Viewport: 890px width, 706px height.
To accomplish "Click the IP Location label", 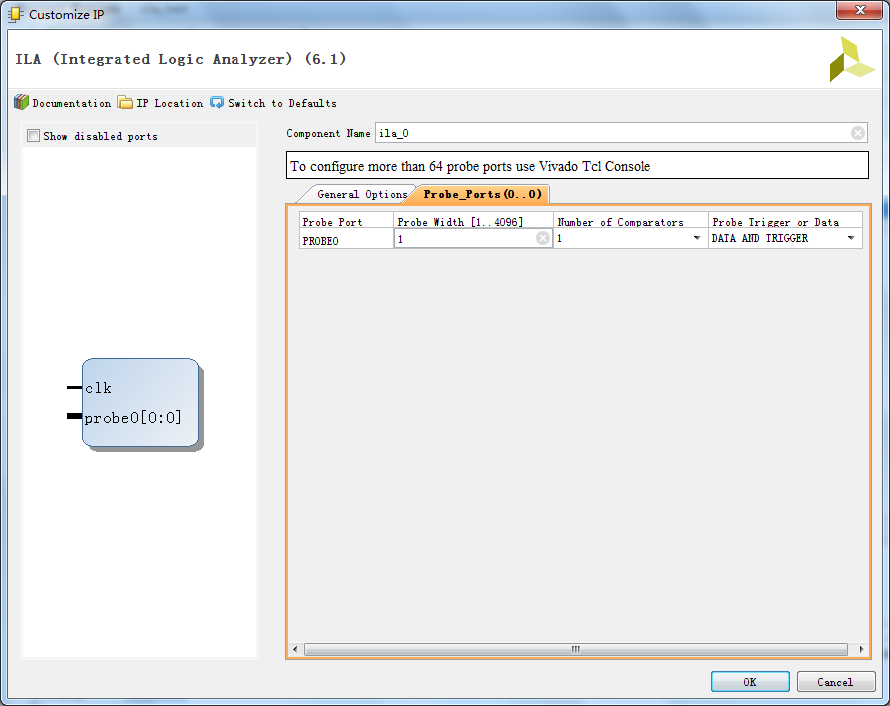I will [170, 103].
